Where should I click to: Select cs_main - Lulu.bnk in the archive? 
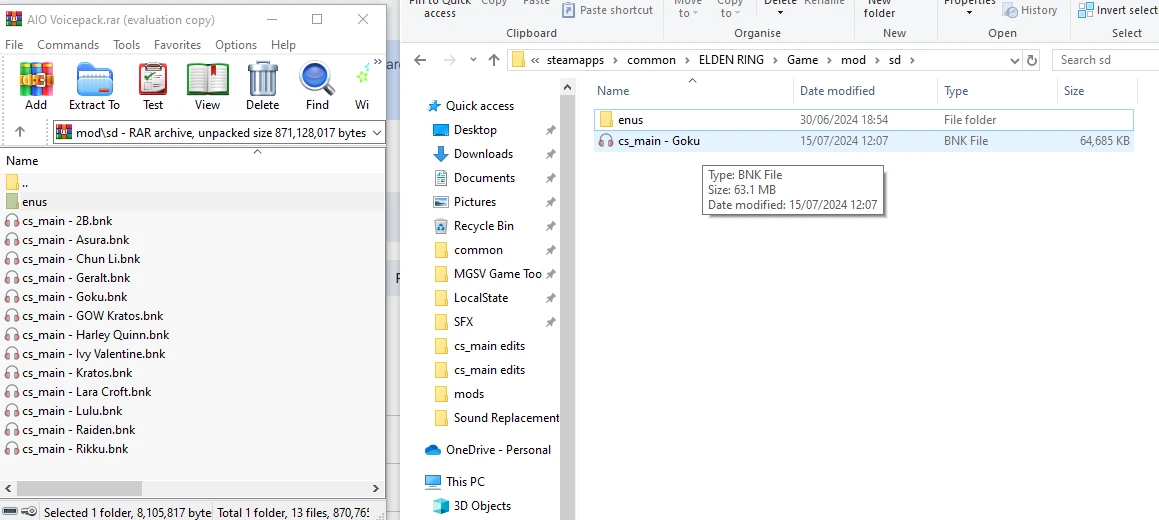coord(64,411)
